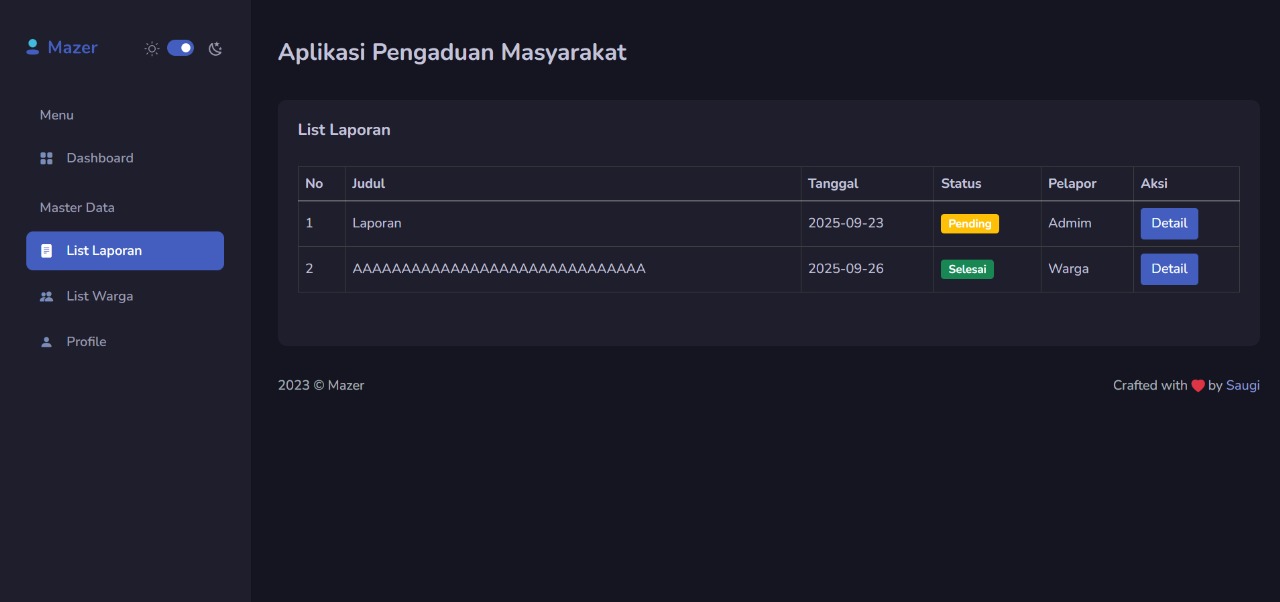Click the red heart icon in footer

1198,386
